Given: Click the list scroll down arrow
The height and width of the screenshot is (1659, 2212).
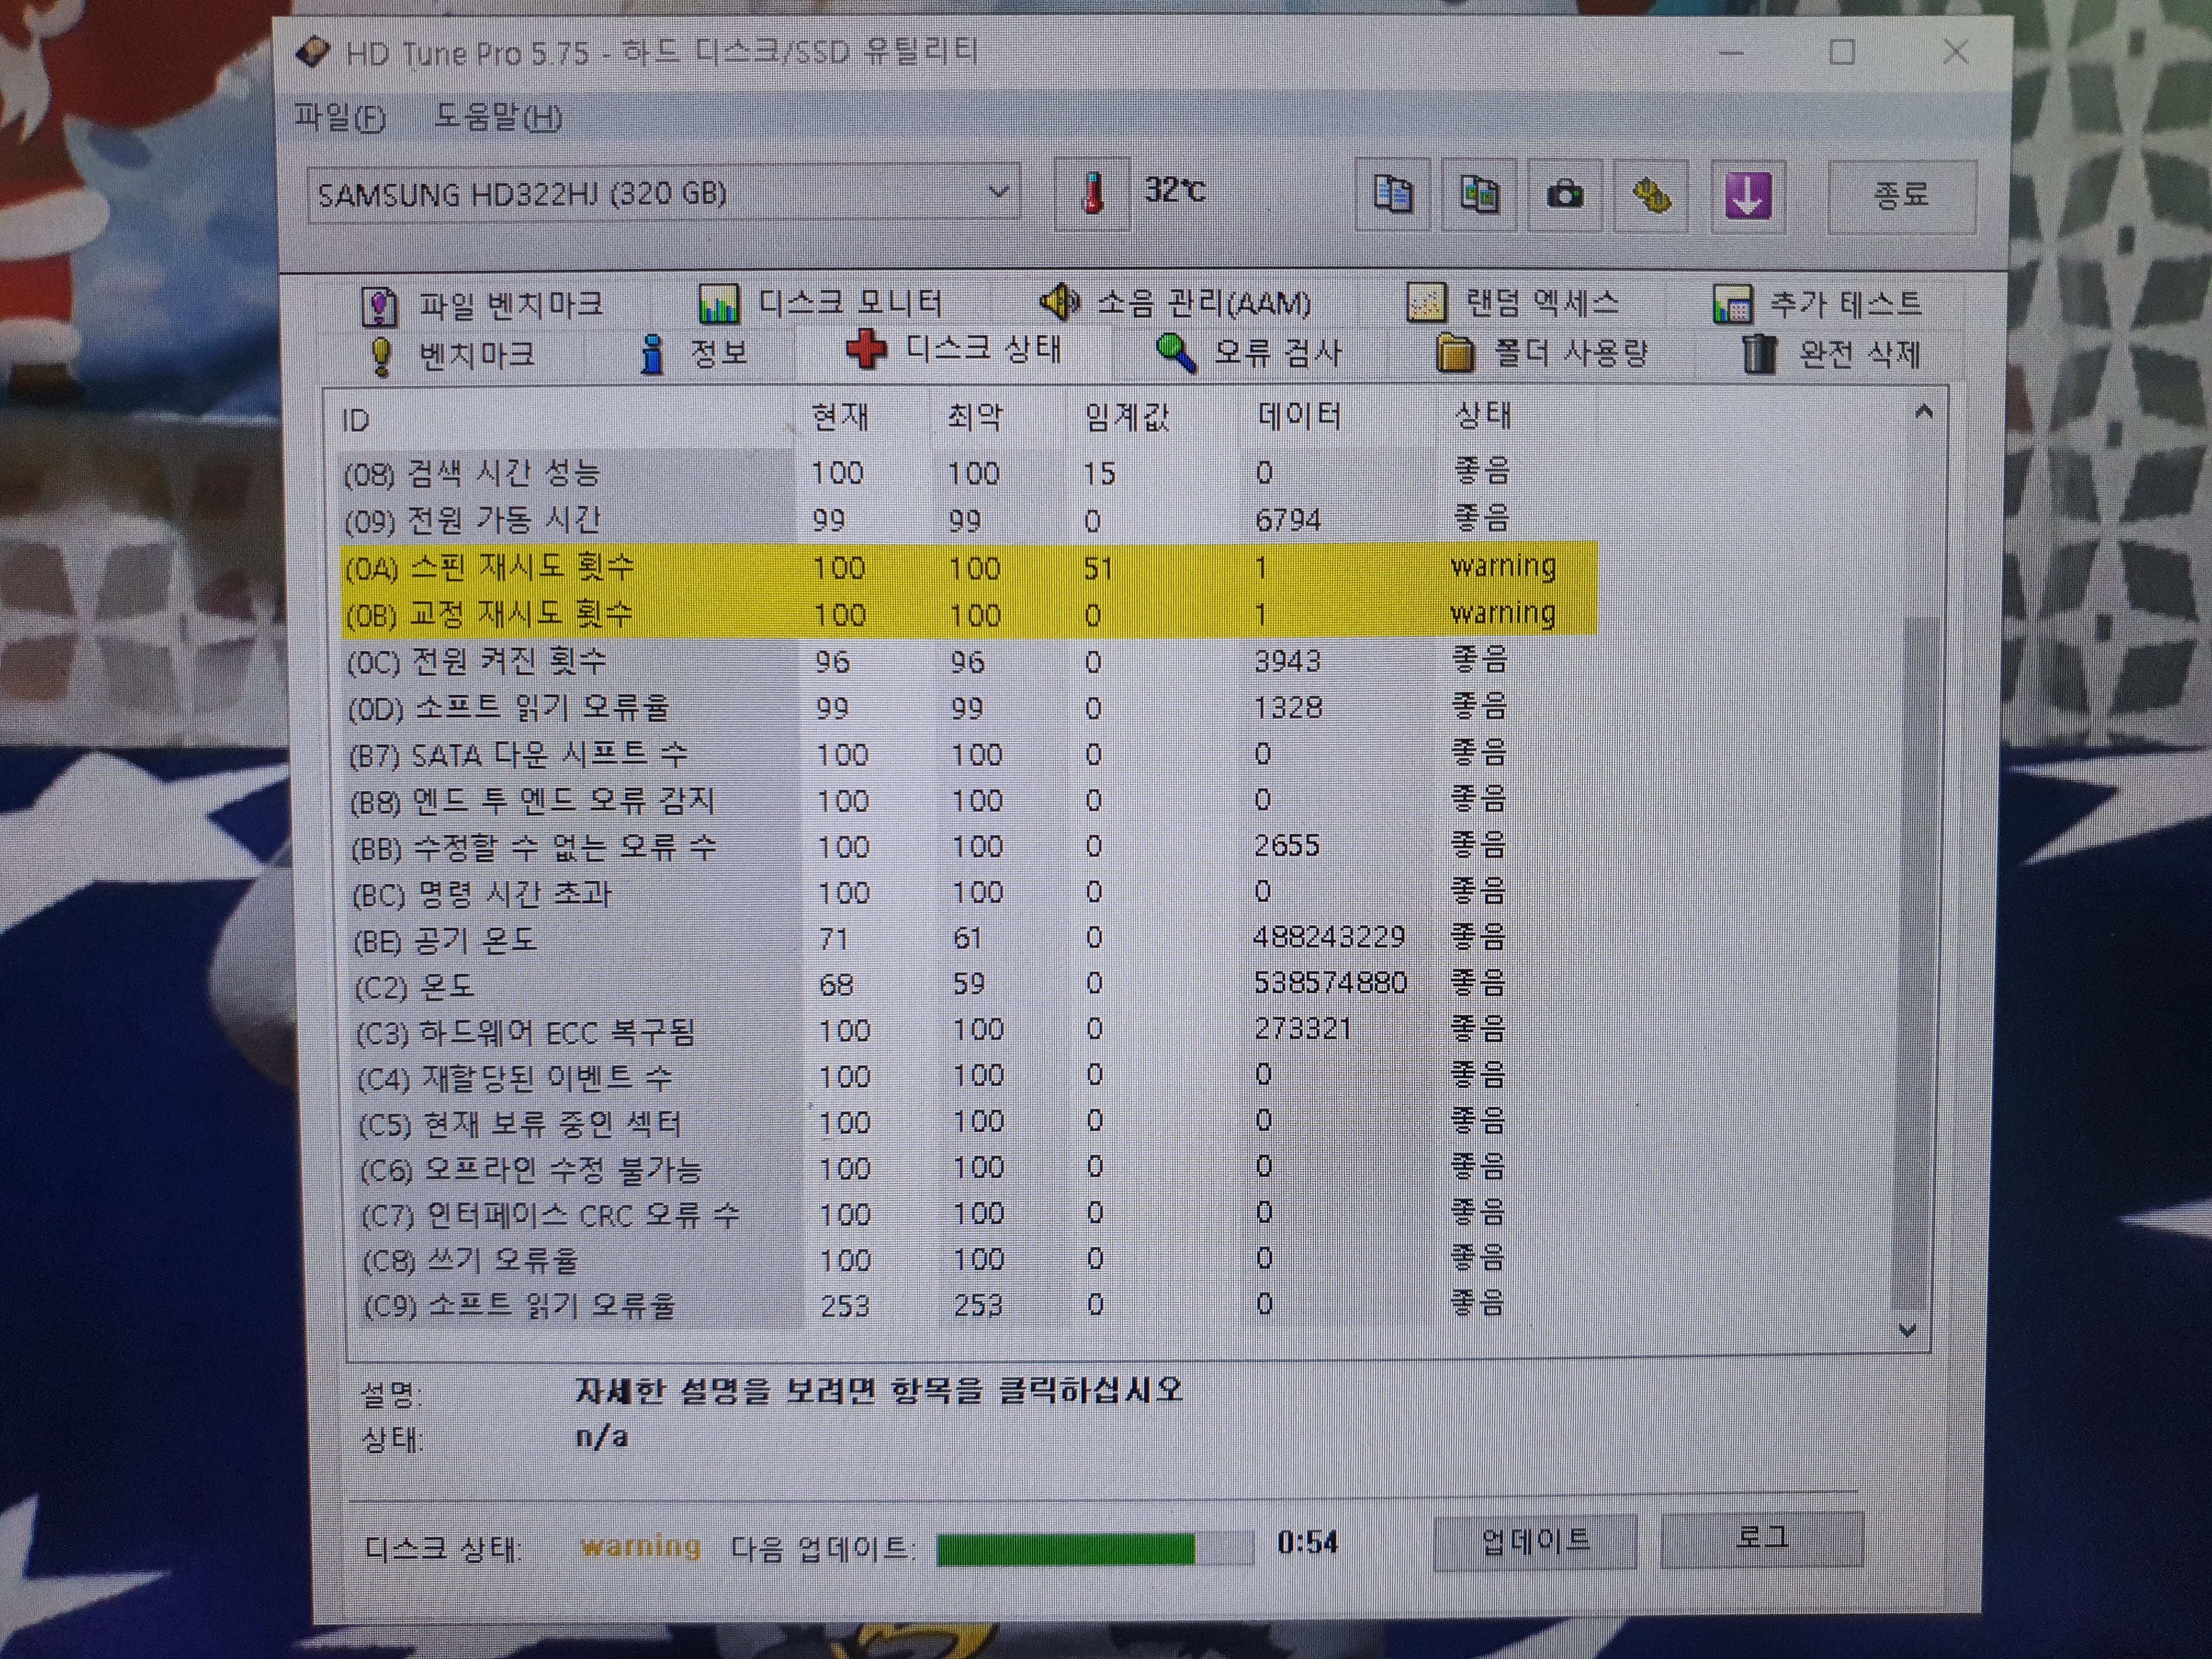Looking at the screenshot, I should [x=1907, y=1331].
